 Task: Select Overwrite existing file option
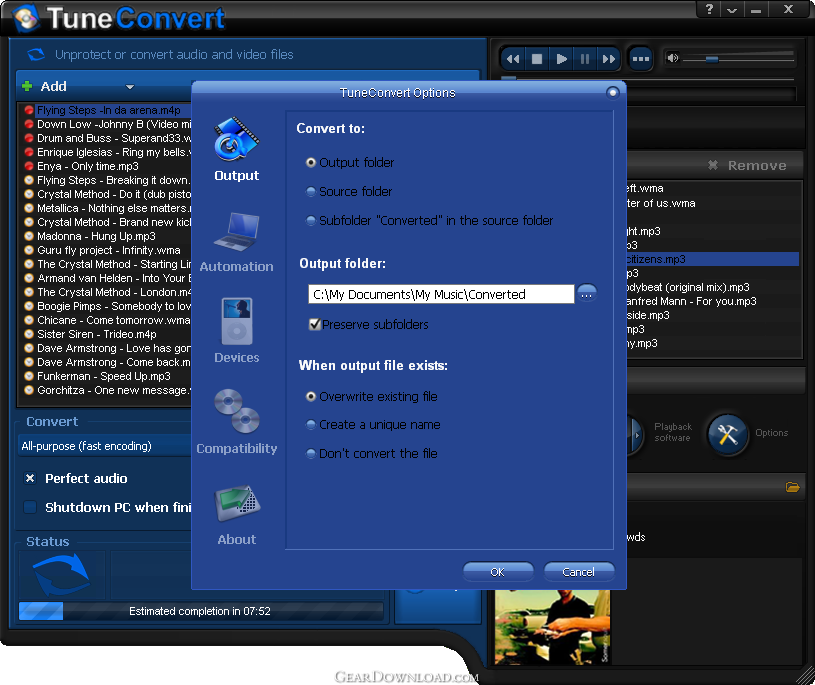pyautogui.click(x=372, y=397)
